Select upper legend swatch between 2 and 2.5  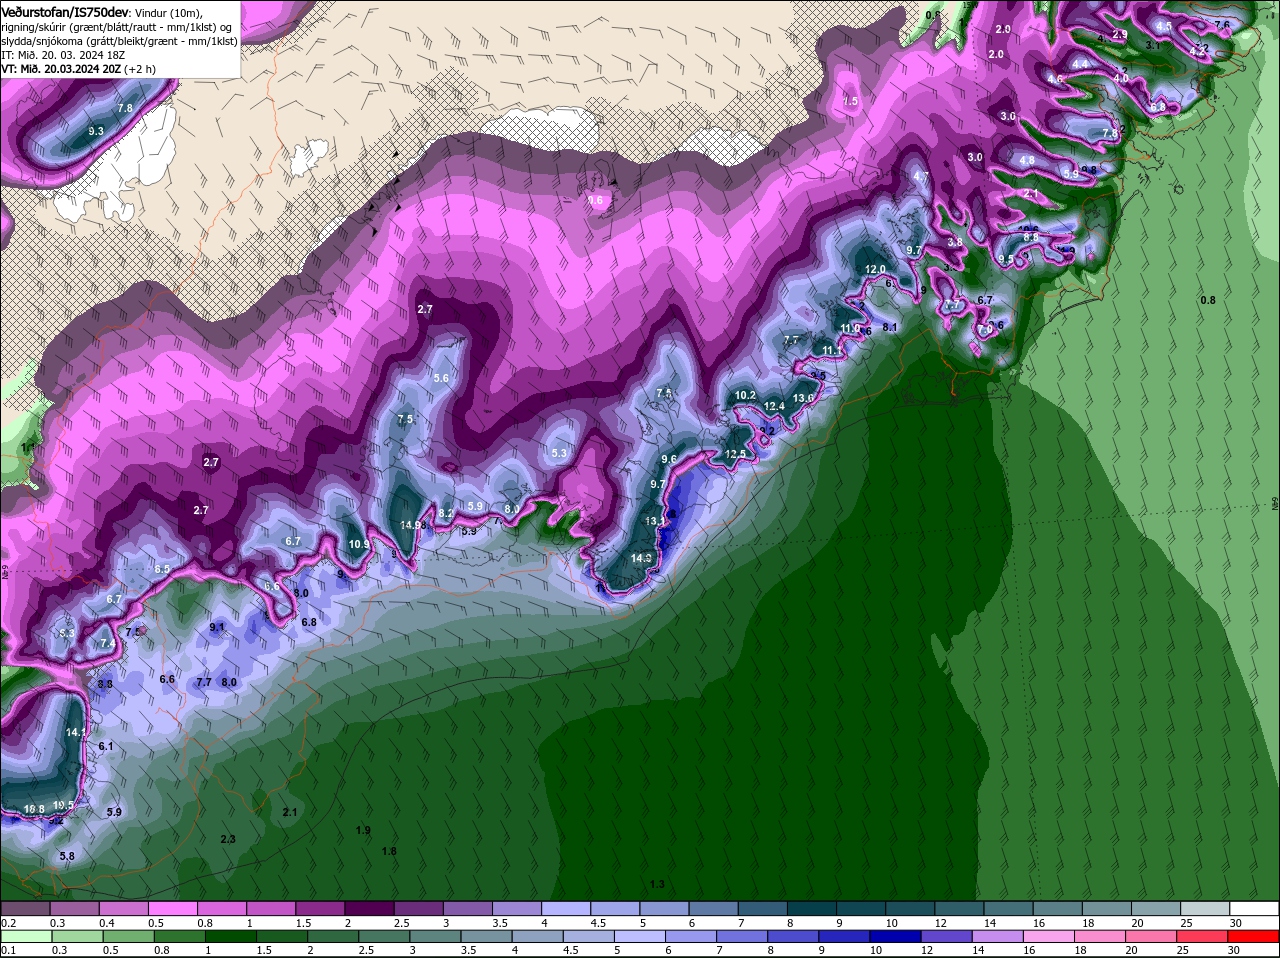coord(370,908)
